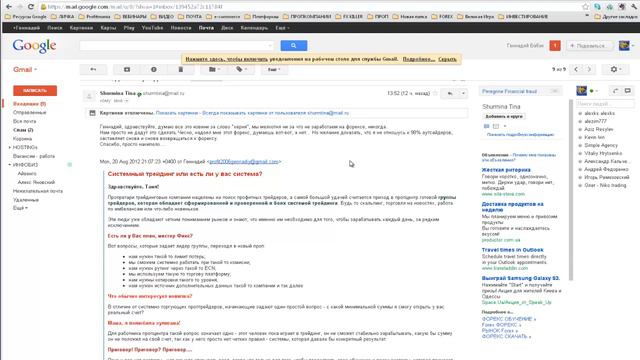Hide the desktop notification banner via 'Скрыть'
Image resolution: width=640 pixels, height=360 pixels.
447,59
